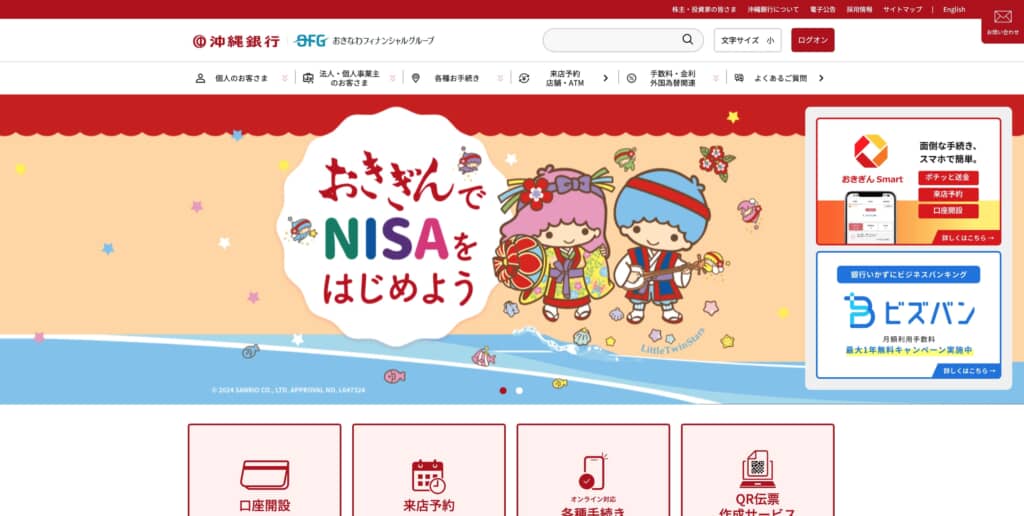Click the magnifier search icon

(x=687, y=40)
